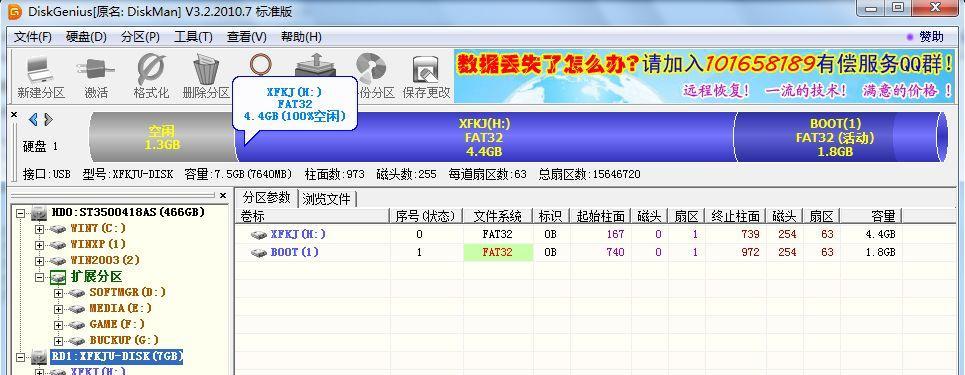This screenshot has height=375, width=965.
Task: Close the disk tree panel
Action: tap(223, 196)
